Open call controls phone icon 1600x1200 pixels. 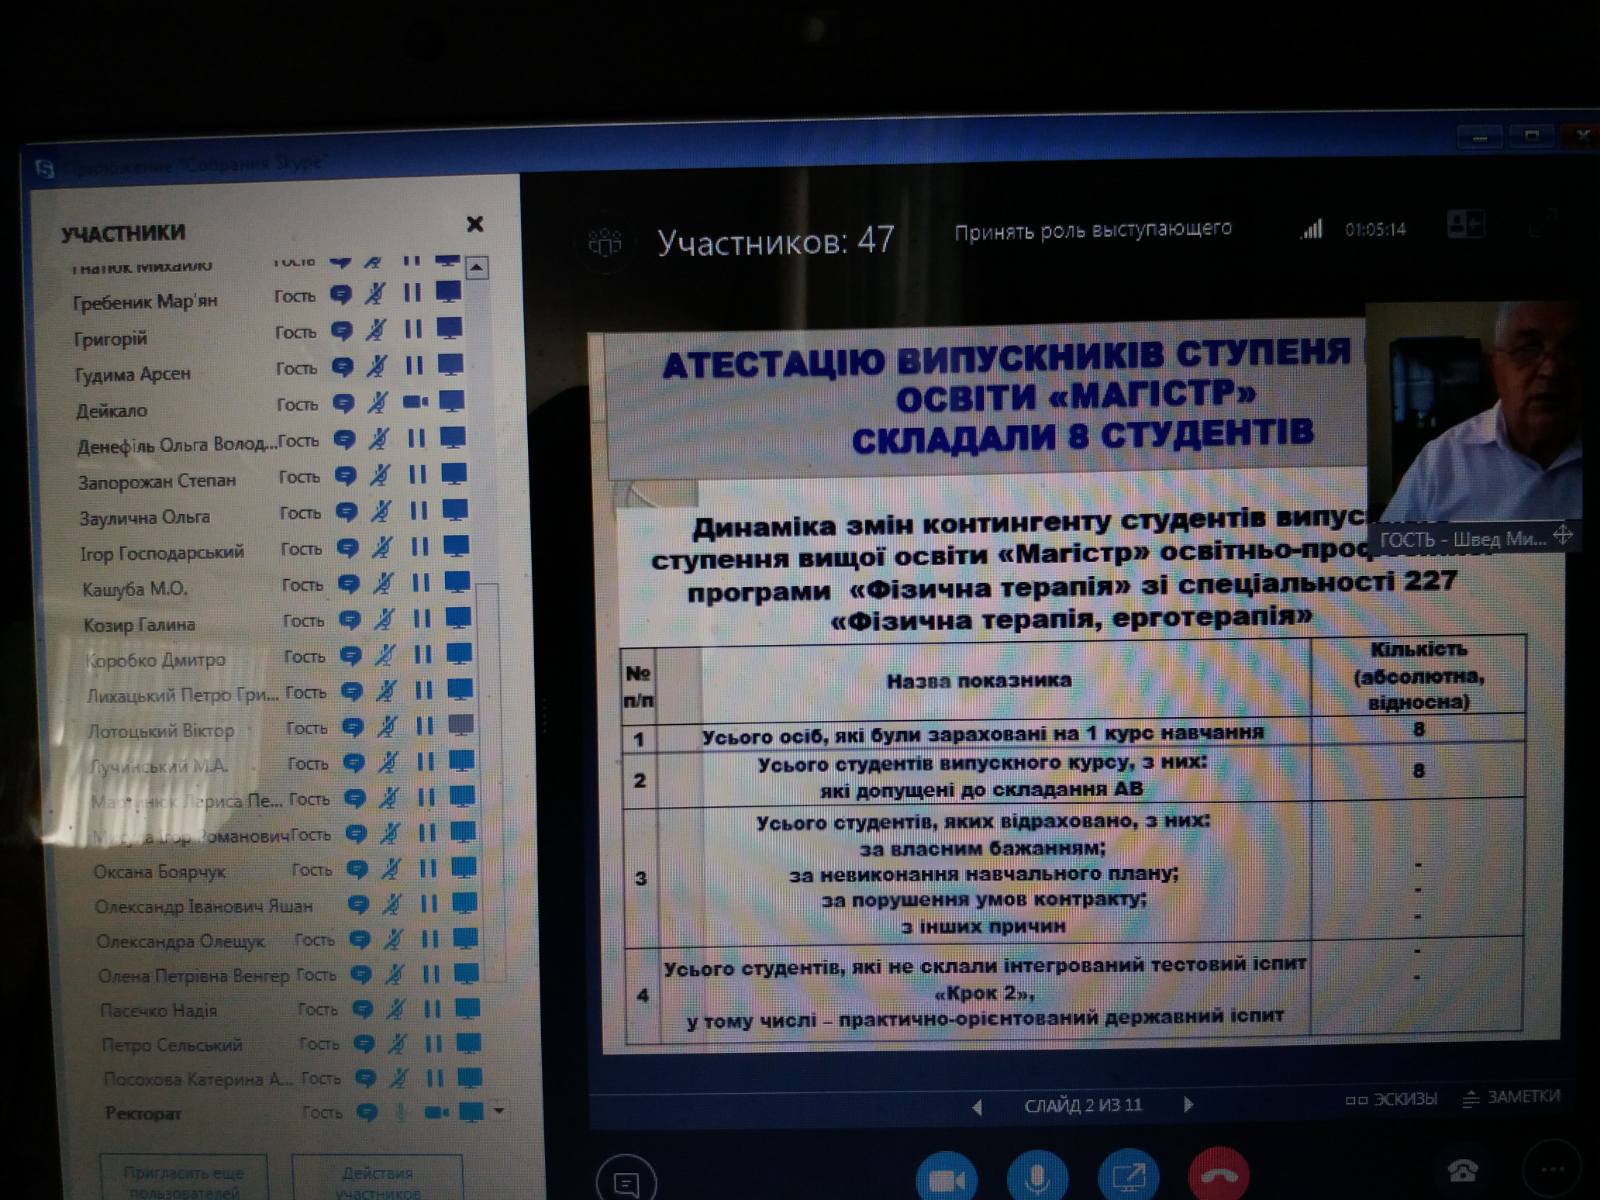click(x=1462, y=1170)
